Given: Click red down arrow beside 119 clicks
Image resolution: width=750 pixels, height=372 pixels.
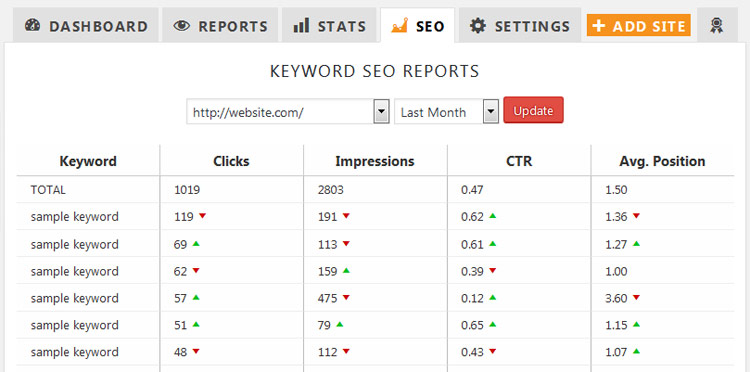Looking at the screenshot, I should point(202,216).
